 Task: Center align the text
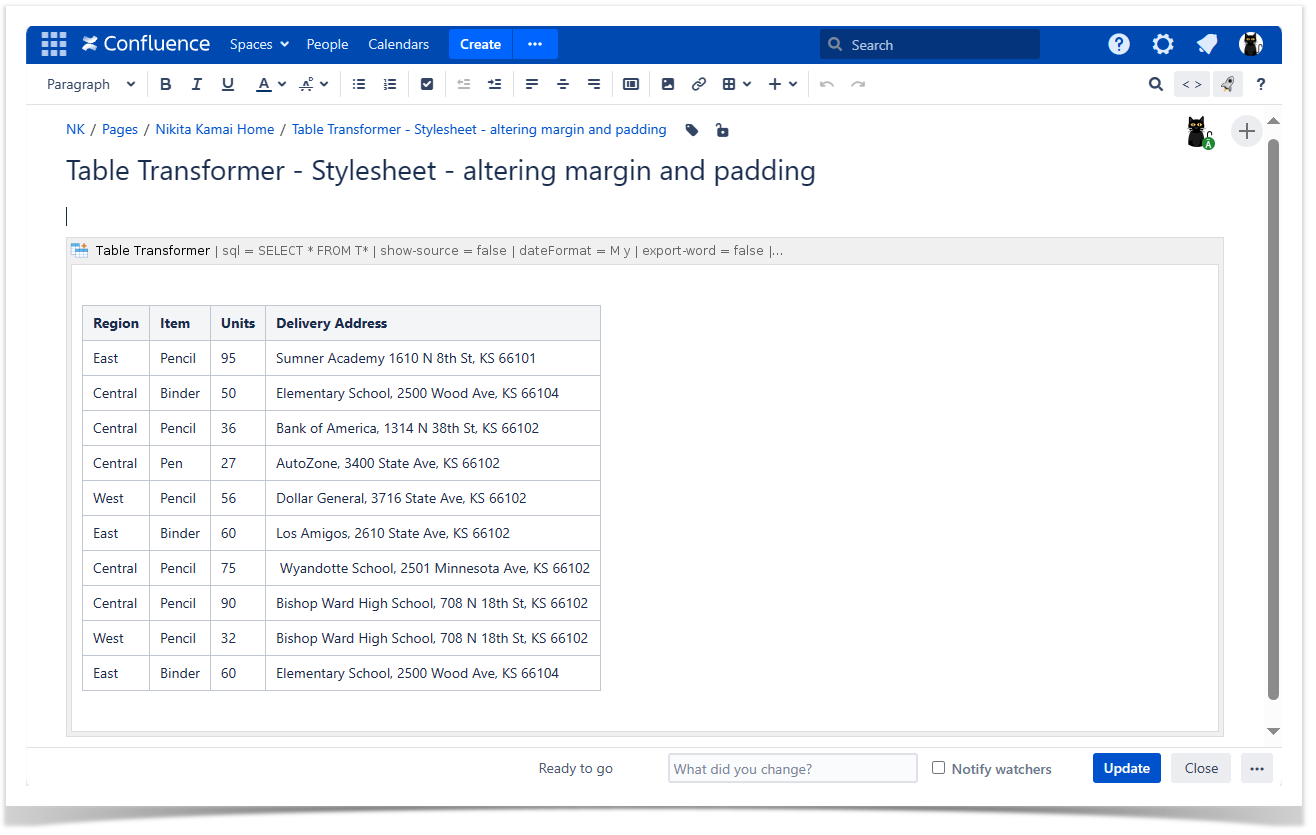coord(563,85)
